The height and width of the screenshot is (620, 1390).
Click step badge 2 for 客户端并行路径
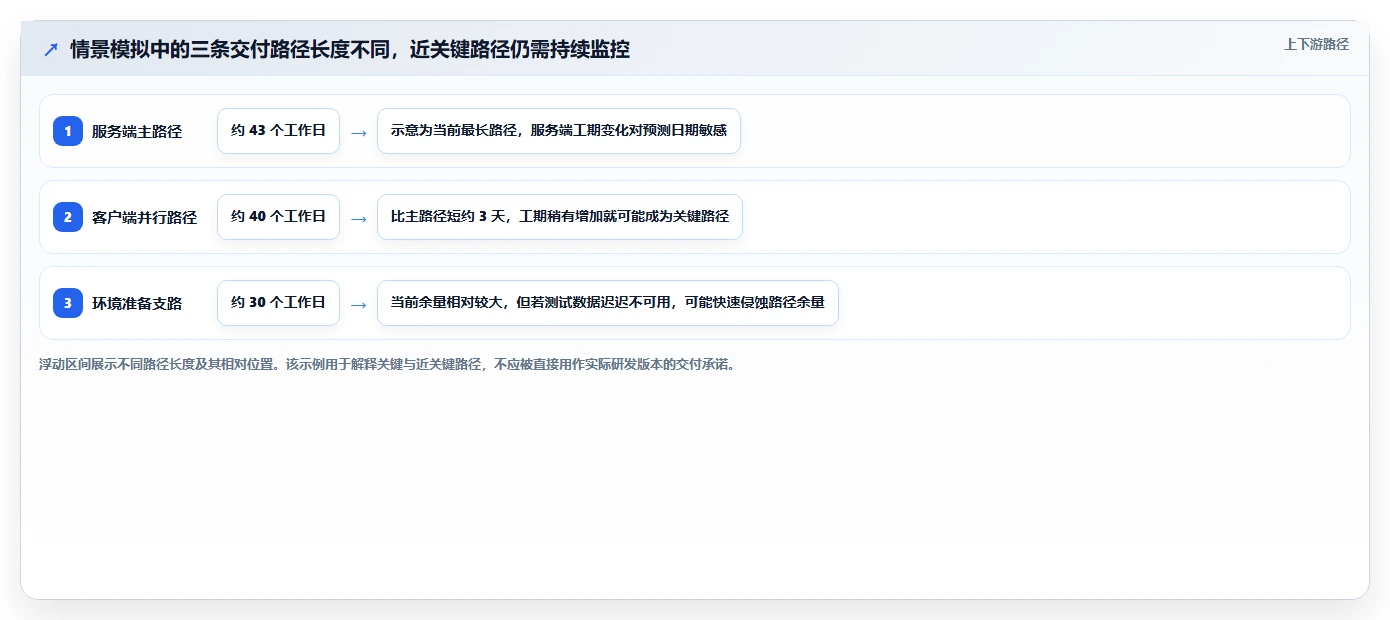pos(68,217)
